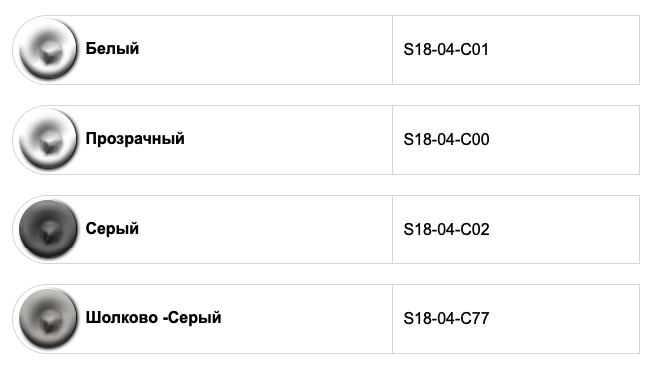Viewport: 654px width, 365px height.
Task: Select the code cell in the Белый row
Action: tap(516, 50)
